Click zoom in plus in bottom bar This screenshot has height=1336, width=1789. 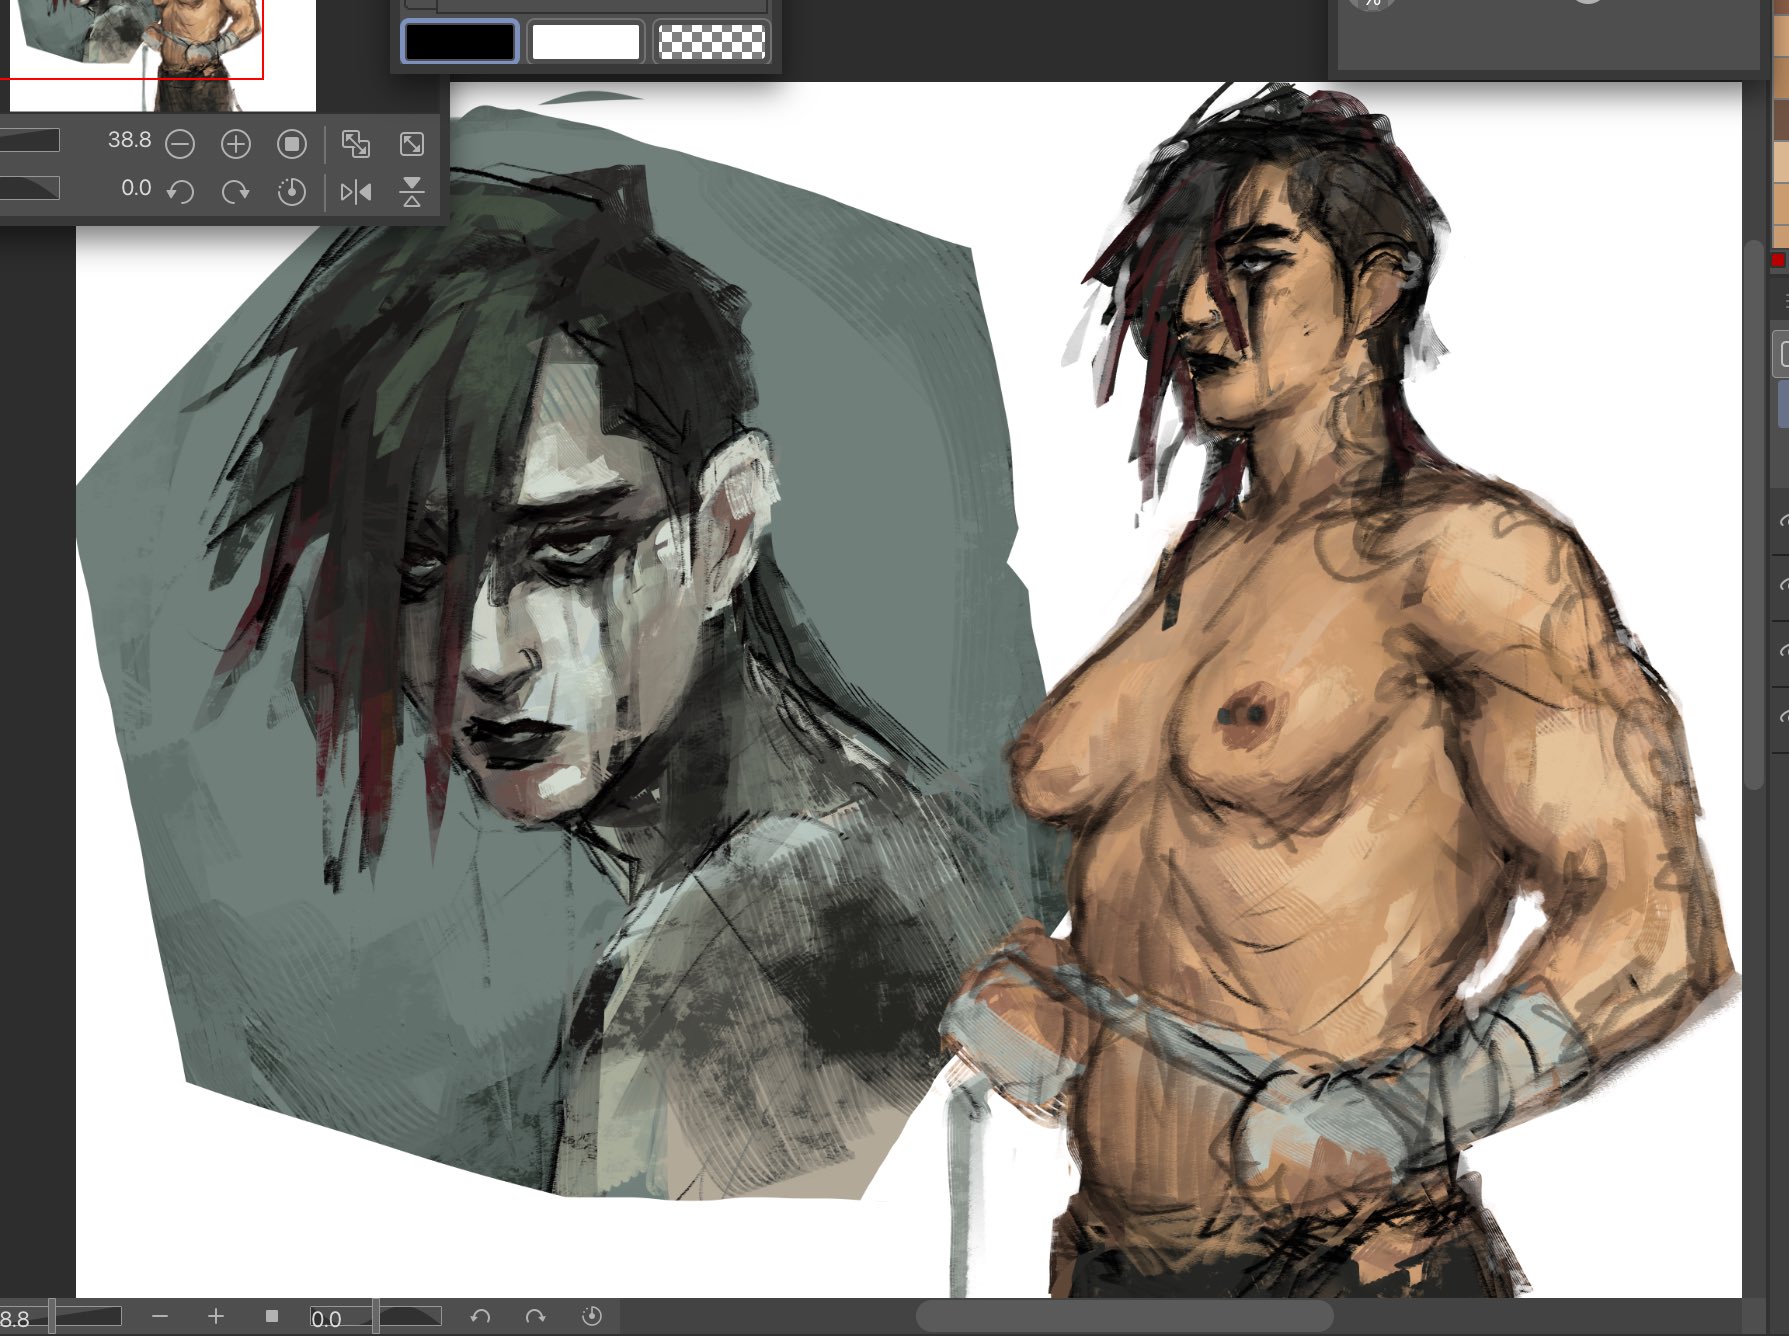216,1317
